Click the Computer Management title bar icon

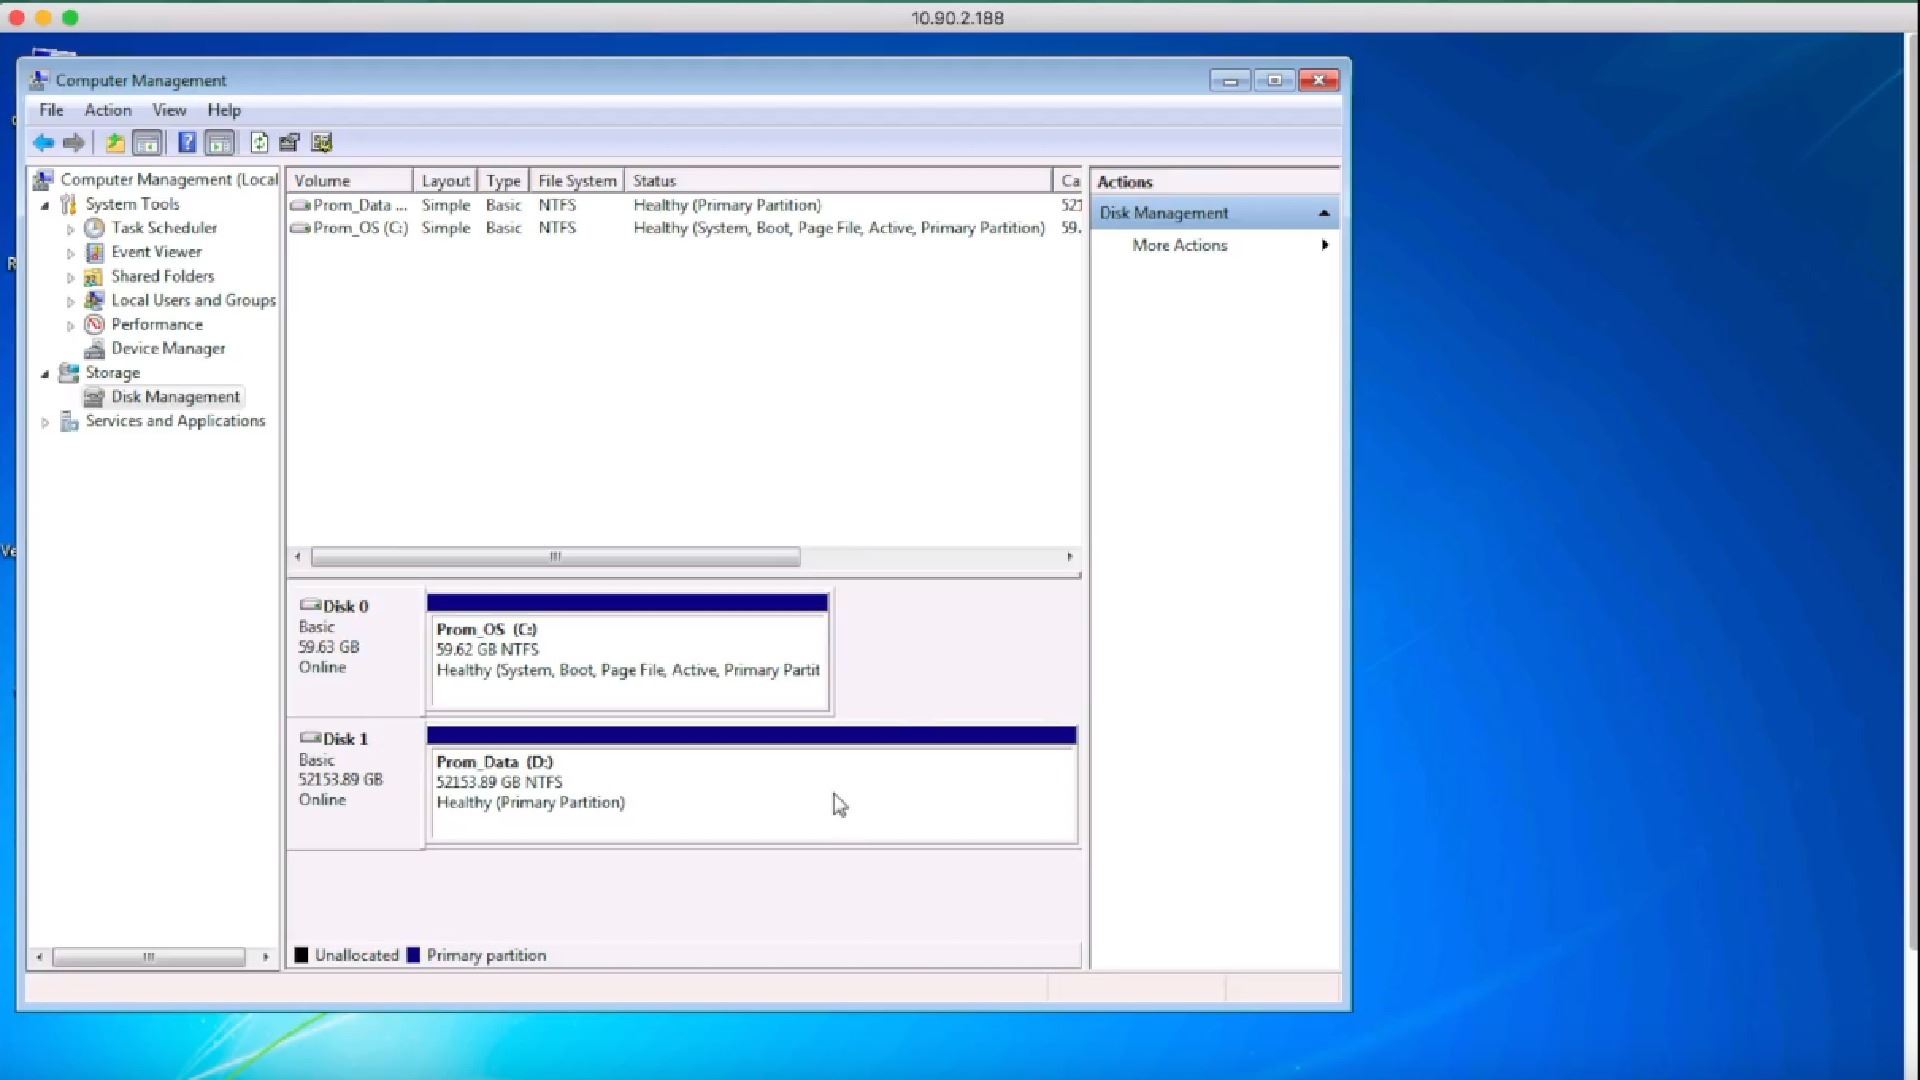[39, 80]
